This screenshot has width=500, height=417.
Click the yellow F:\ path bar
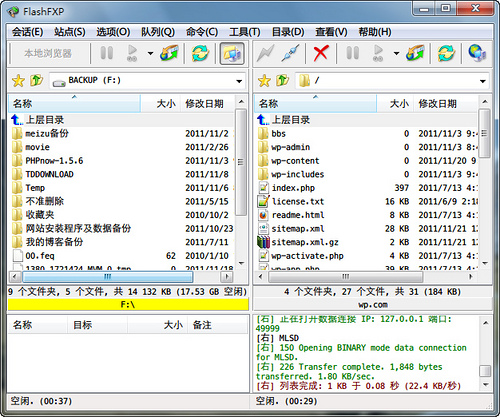click(x=128, y=304)
